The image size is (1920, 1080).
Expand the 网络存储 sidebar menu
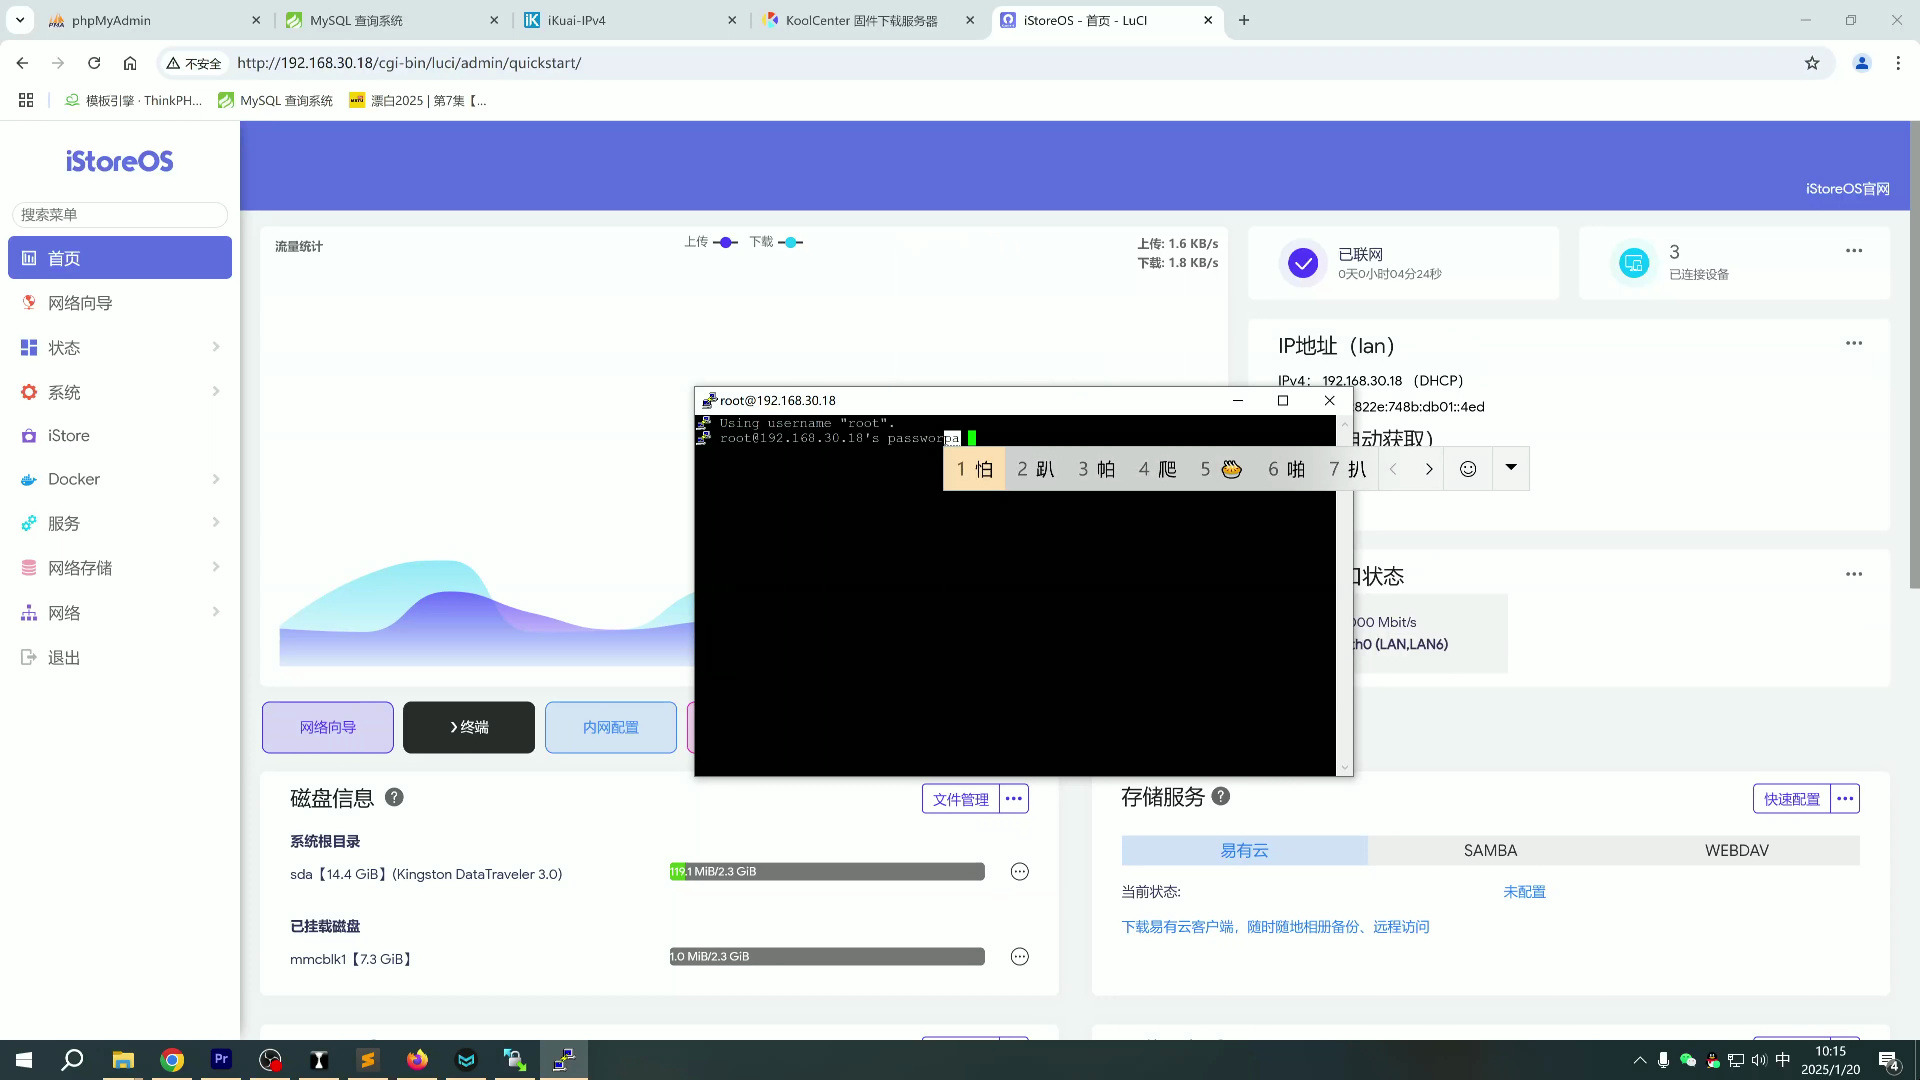pos(120,567)
